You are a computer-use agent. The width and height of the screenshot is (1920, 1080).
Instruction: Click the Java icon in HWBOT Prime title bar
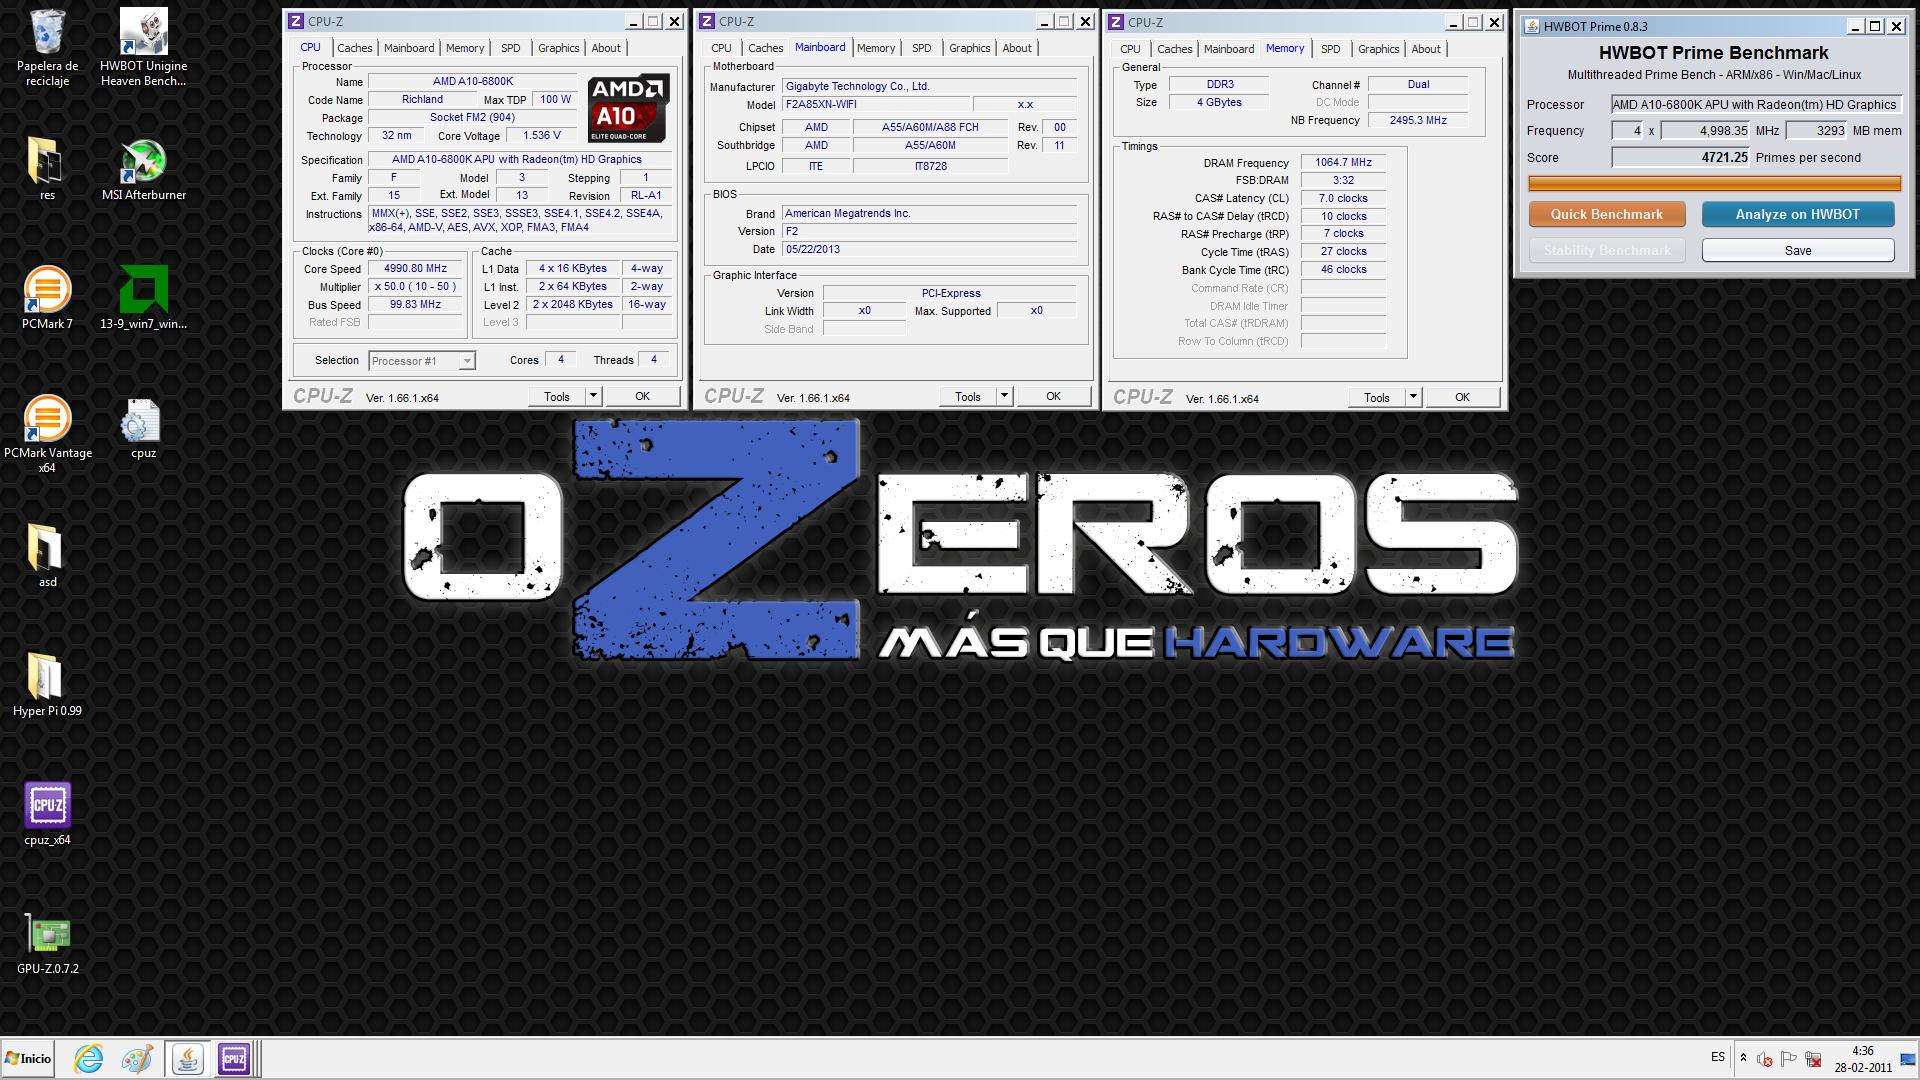(1531, 27)
